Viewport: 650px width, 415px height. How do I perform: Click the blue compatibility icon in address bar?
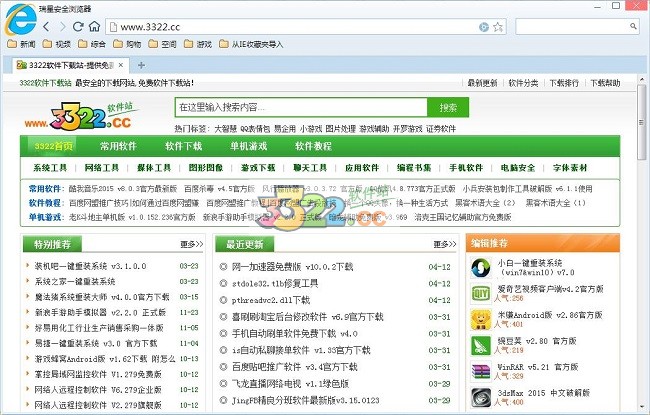click(484, 27)
